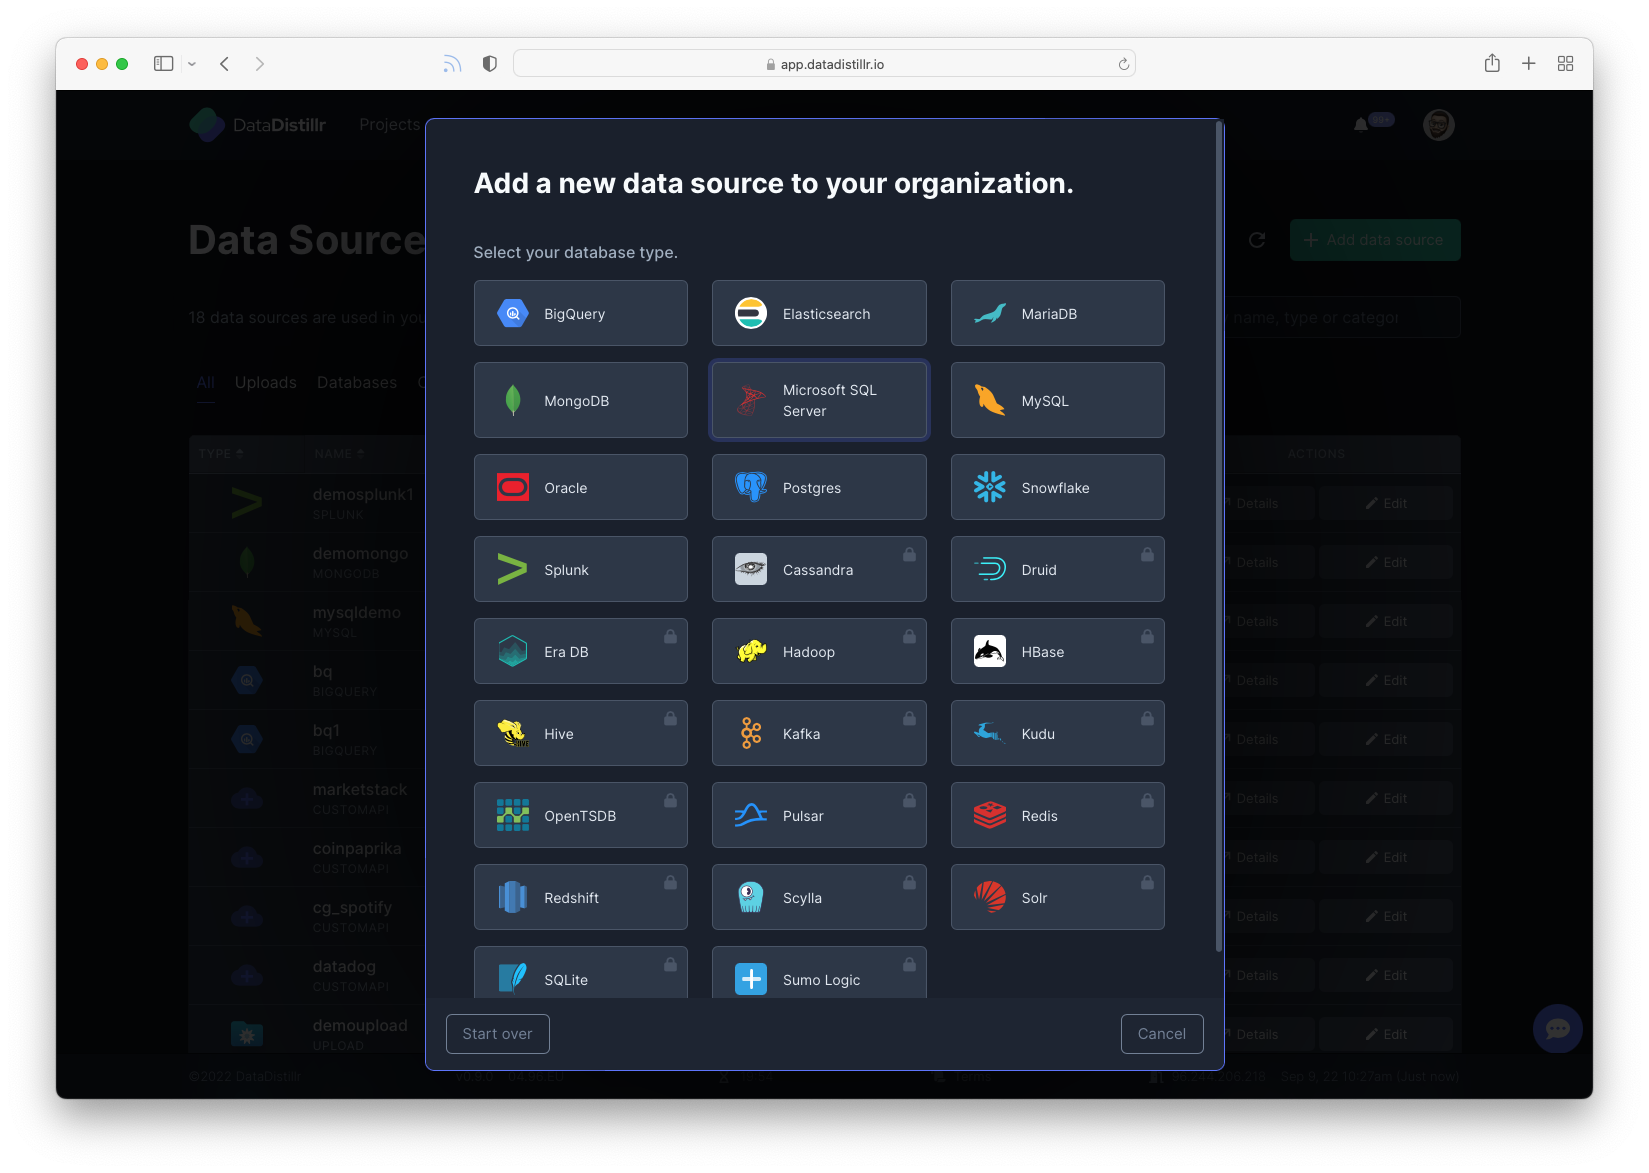Select HBase database card
This screenshot has height=1173, width=1649.
[1057, 651]
